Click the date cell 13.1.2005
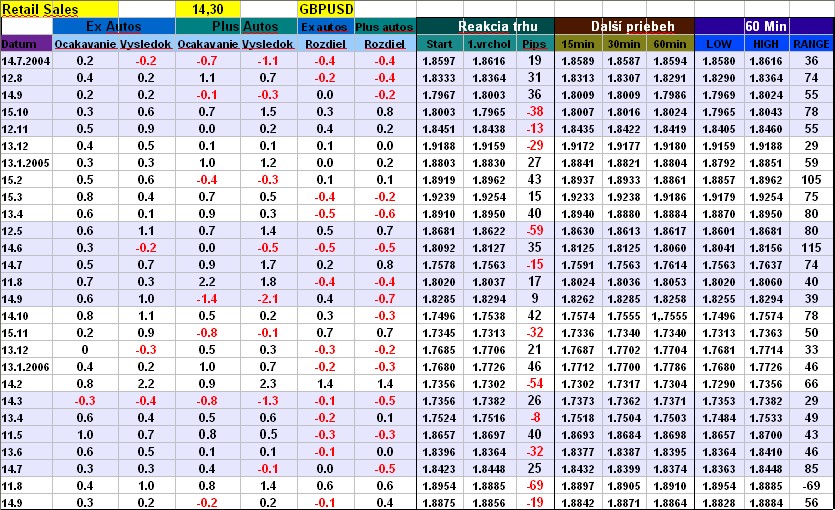This screenshot has width=835, height=510. coord(26,163)
